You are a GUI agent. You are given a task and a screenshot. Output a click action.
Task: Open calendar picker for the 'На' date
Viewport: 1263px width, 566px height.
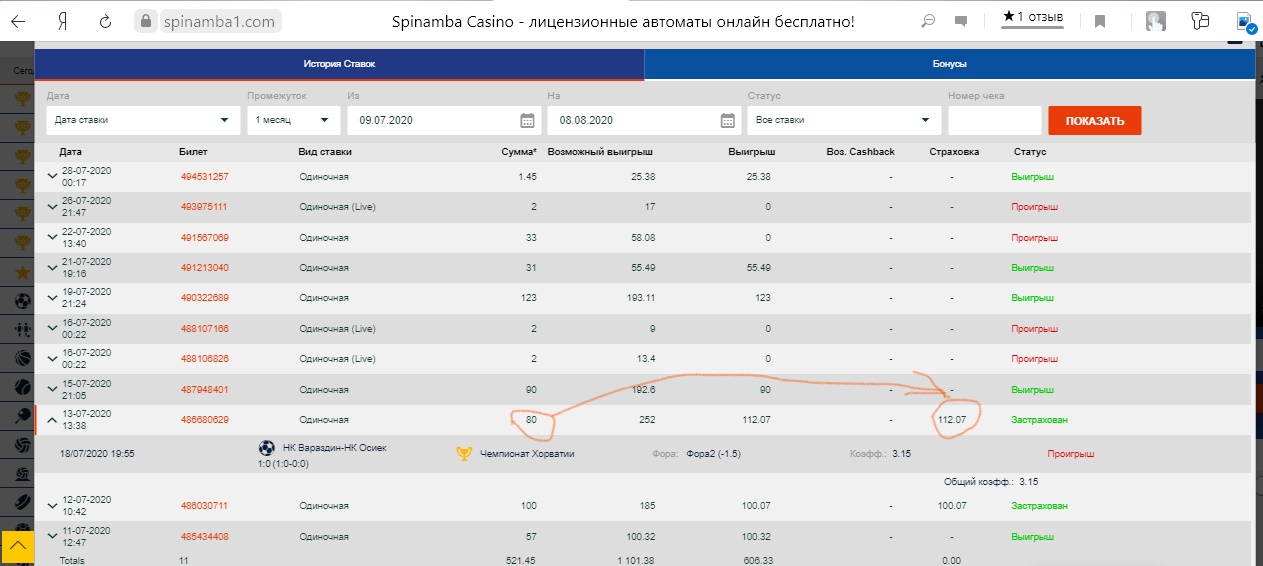click(x=728, y=120)
